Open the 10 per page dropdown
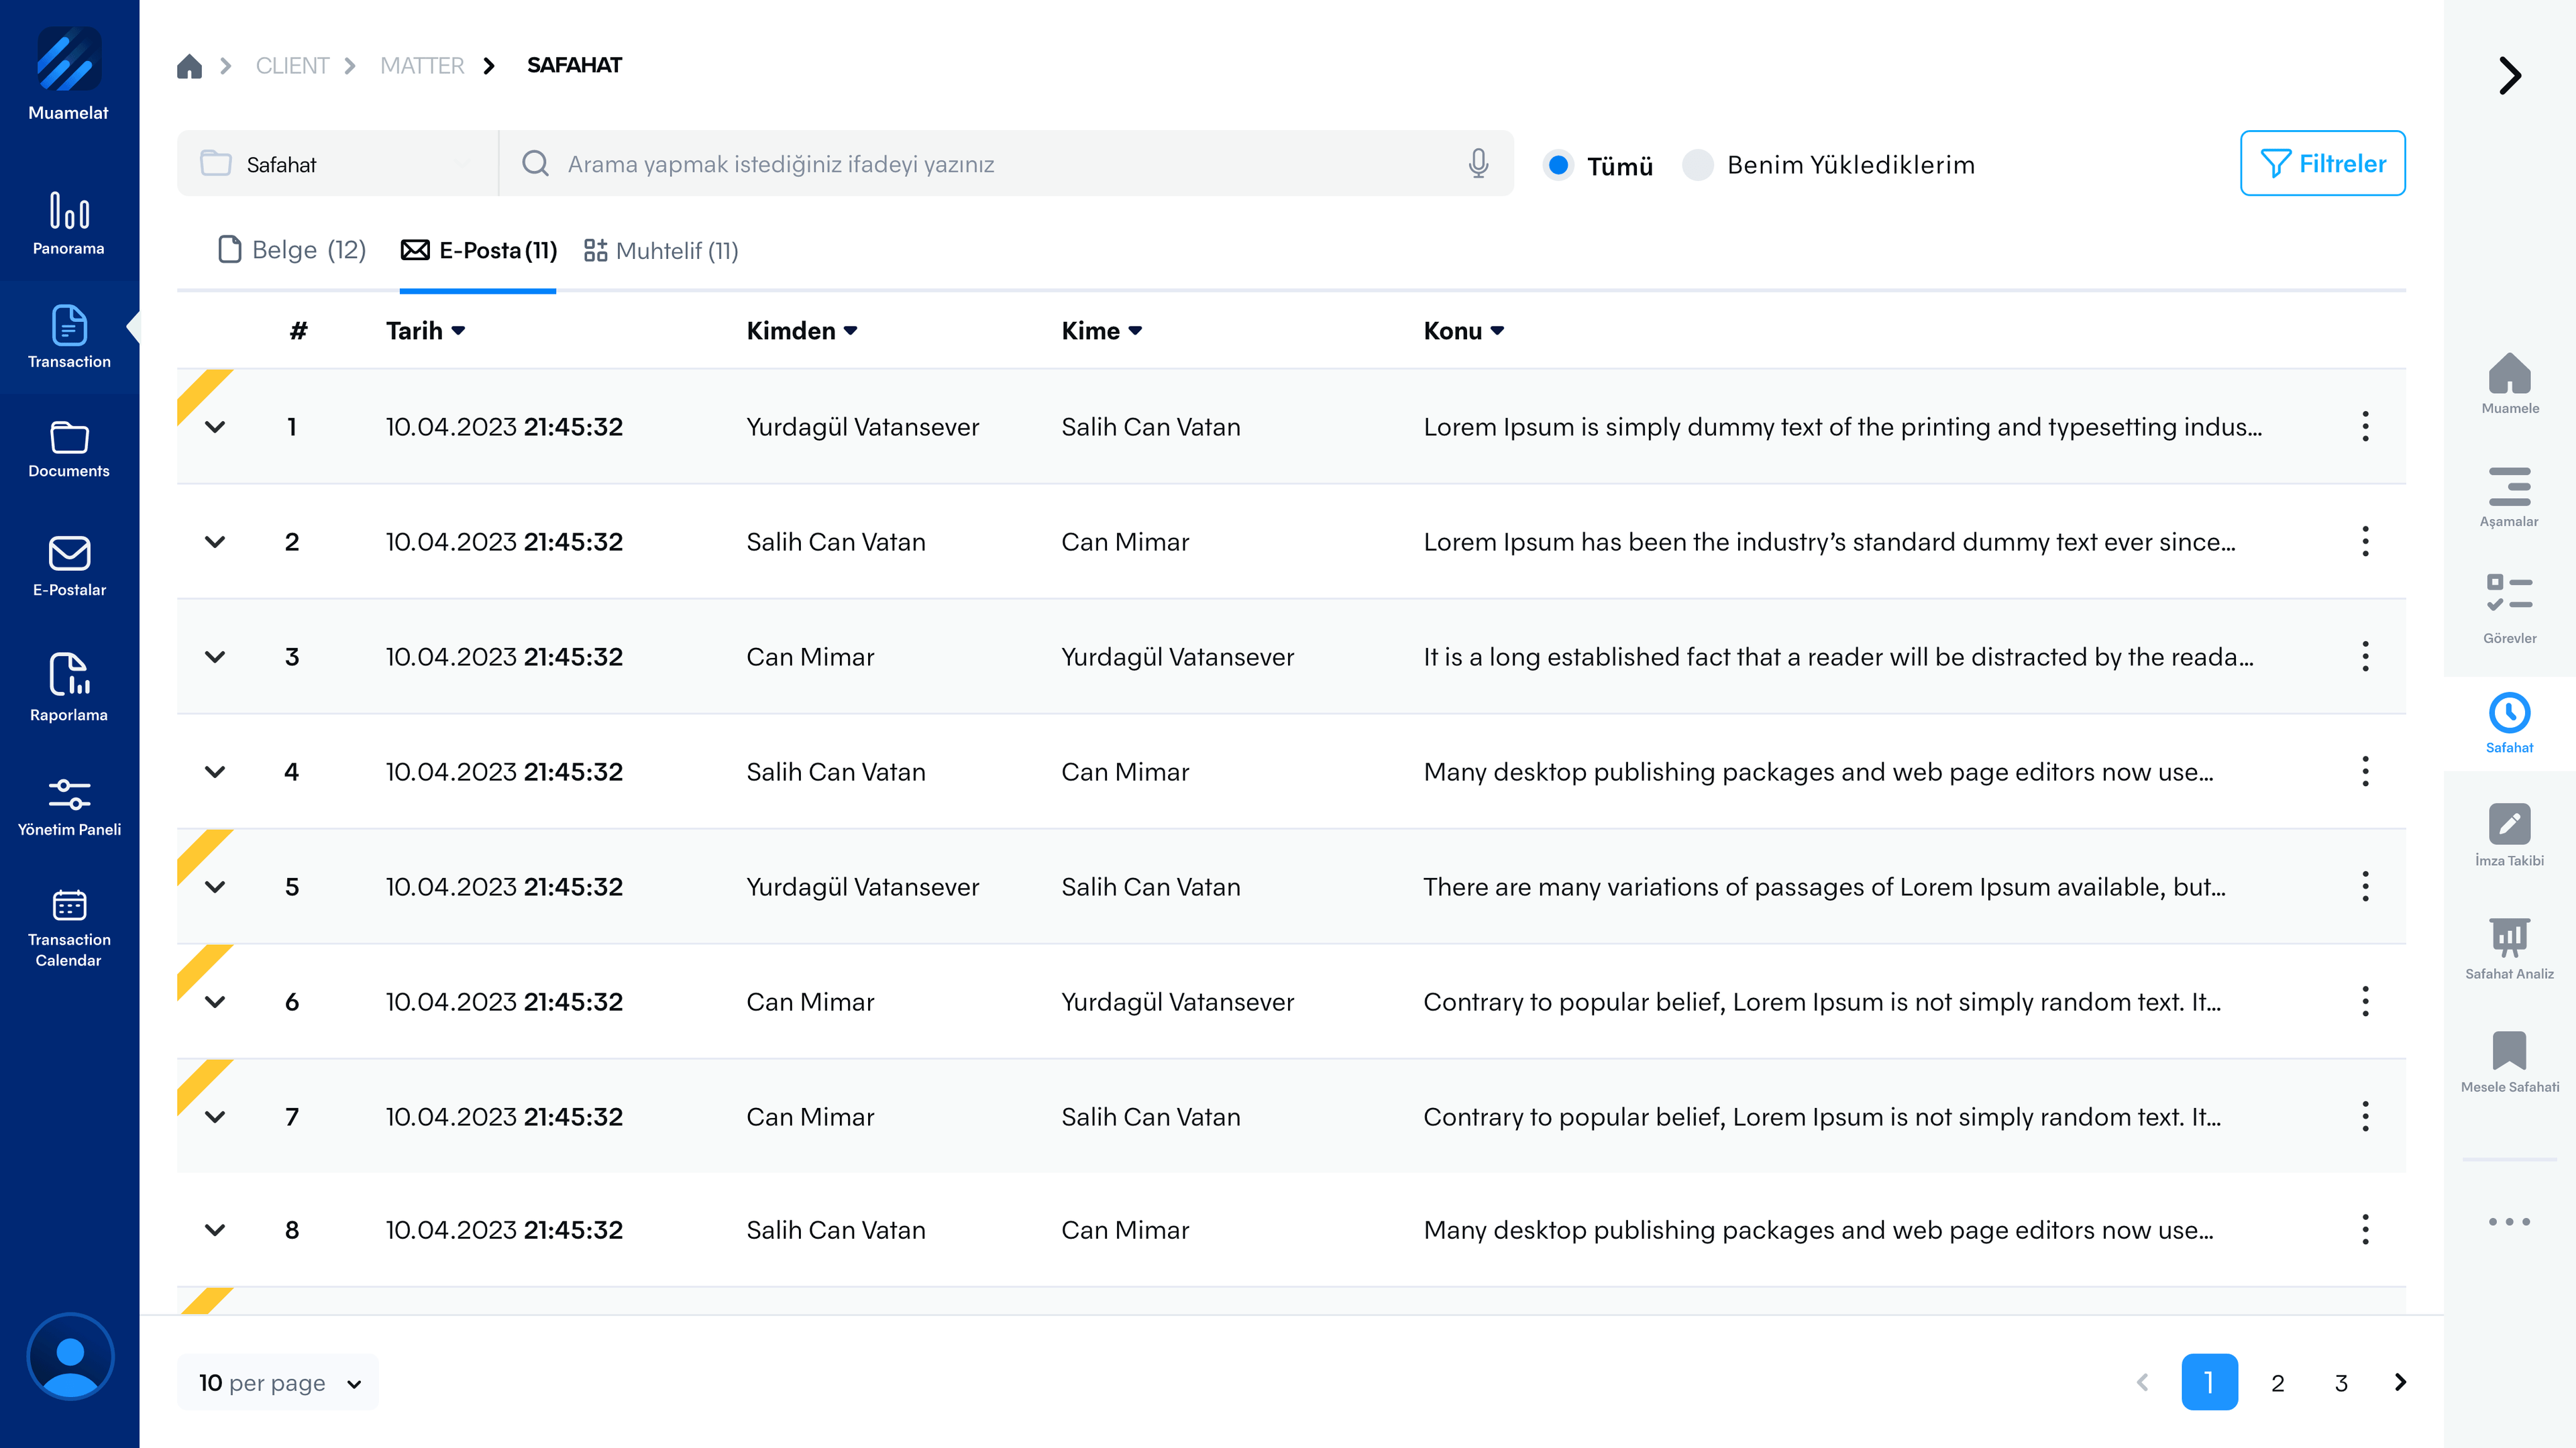 [x=279, y=1382]
